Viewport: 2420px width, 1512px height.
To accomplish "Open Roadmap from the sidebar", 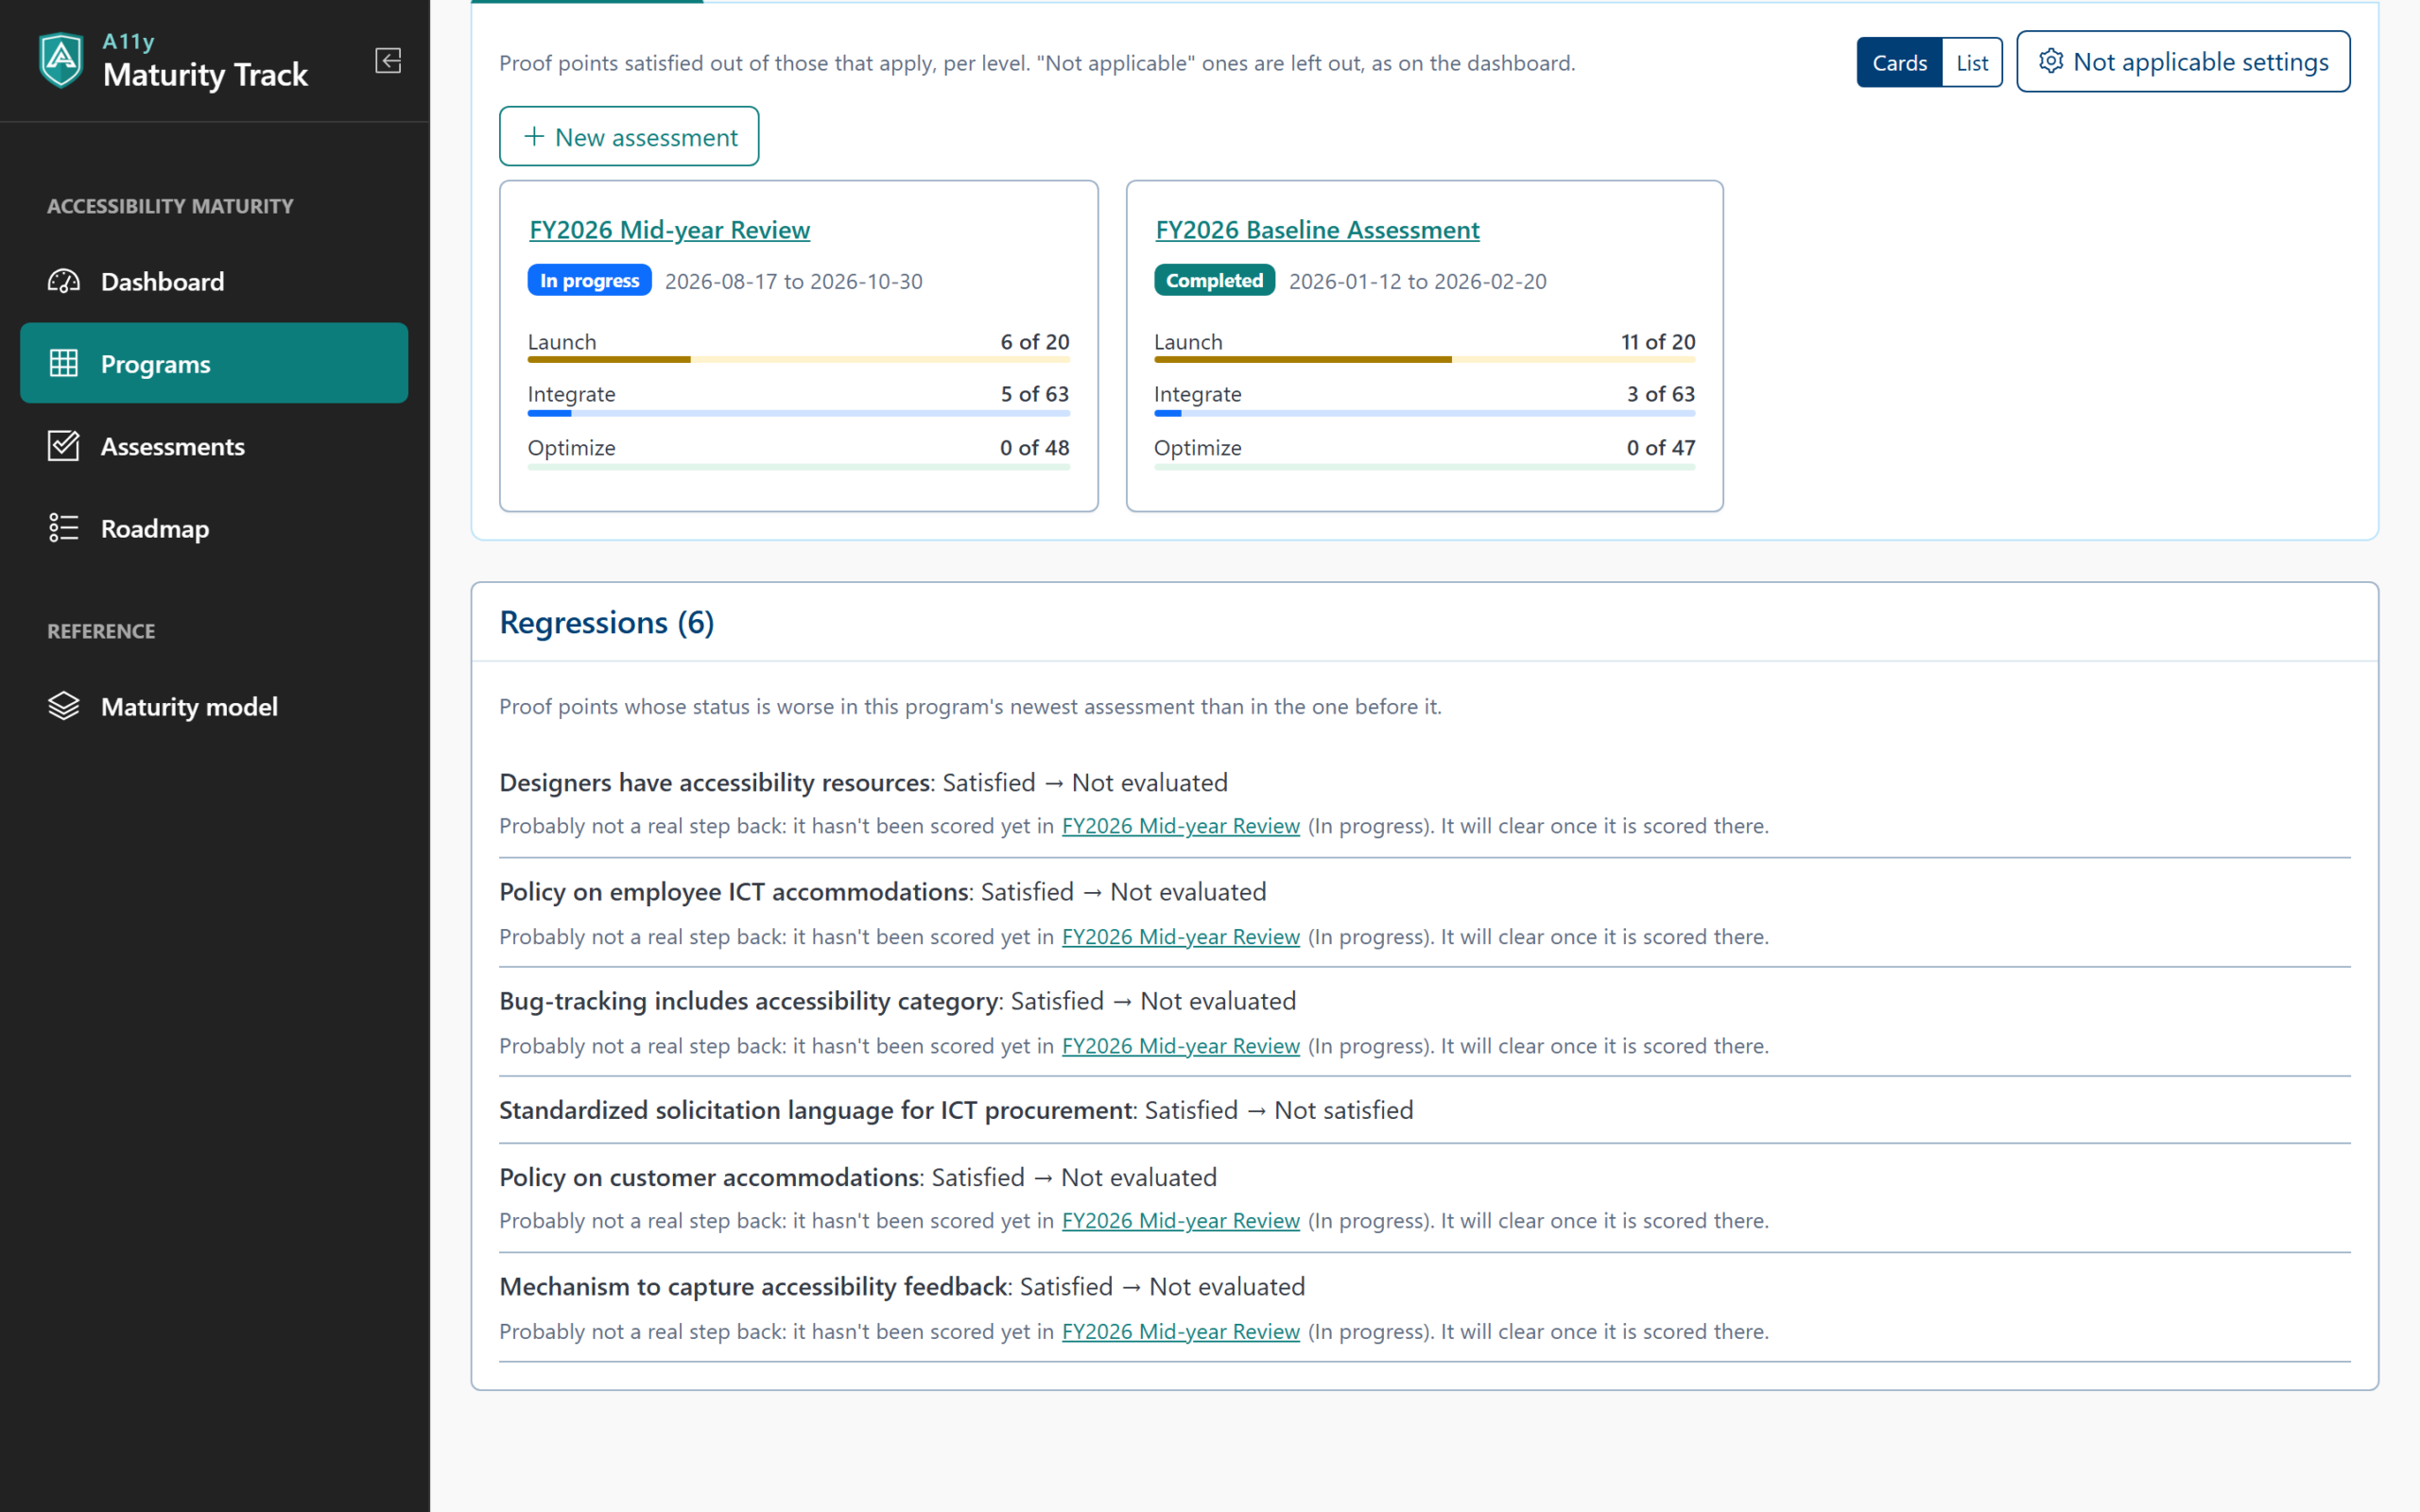I will [214, 527].
